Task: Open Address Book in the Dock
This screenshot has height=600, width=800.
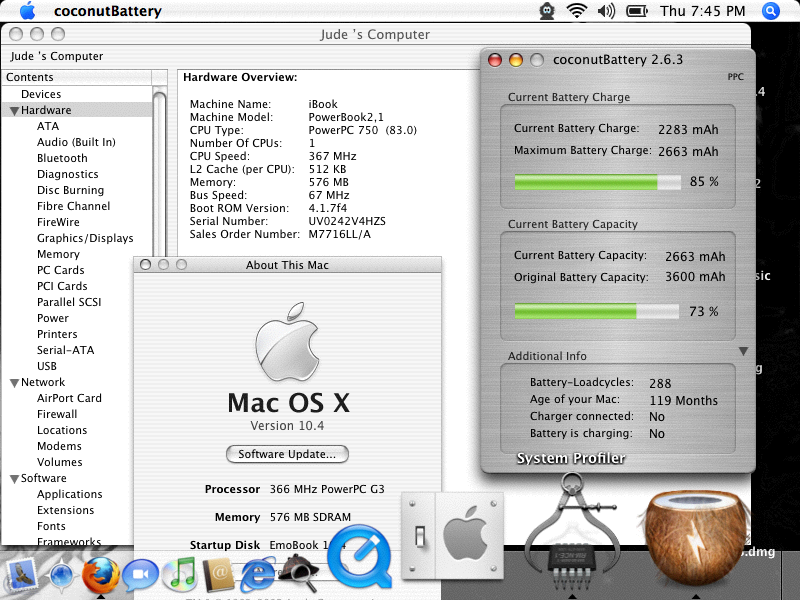Action: (219, 576)
